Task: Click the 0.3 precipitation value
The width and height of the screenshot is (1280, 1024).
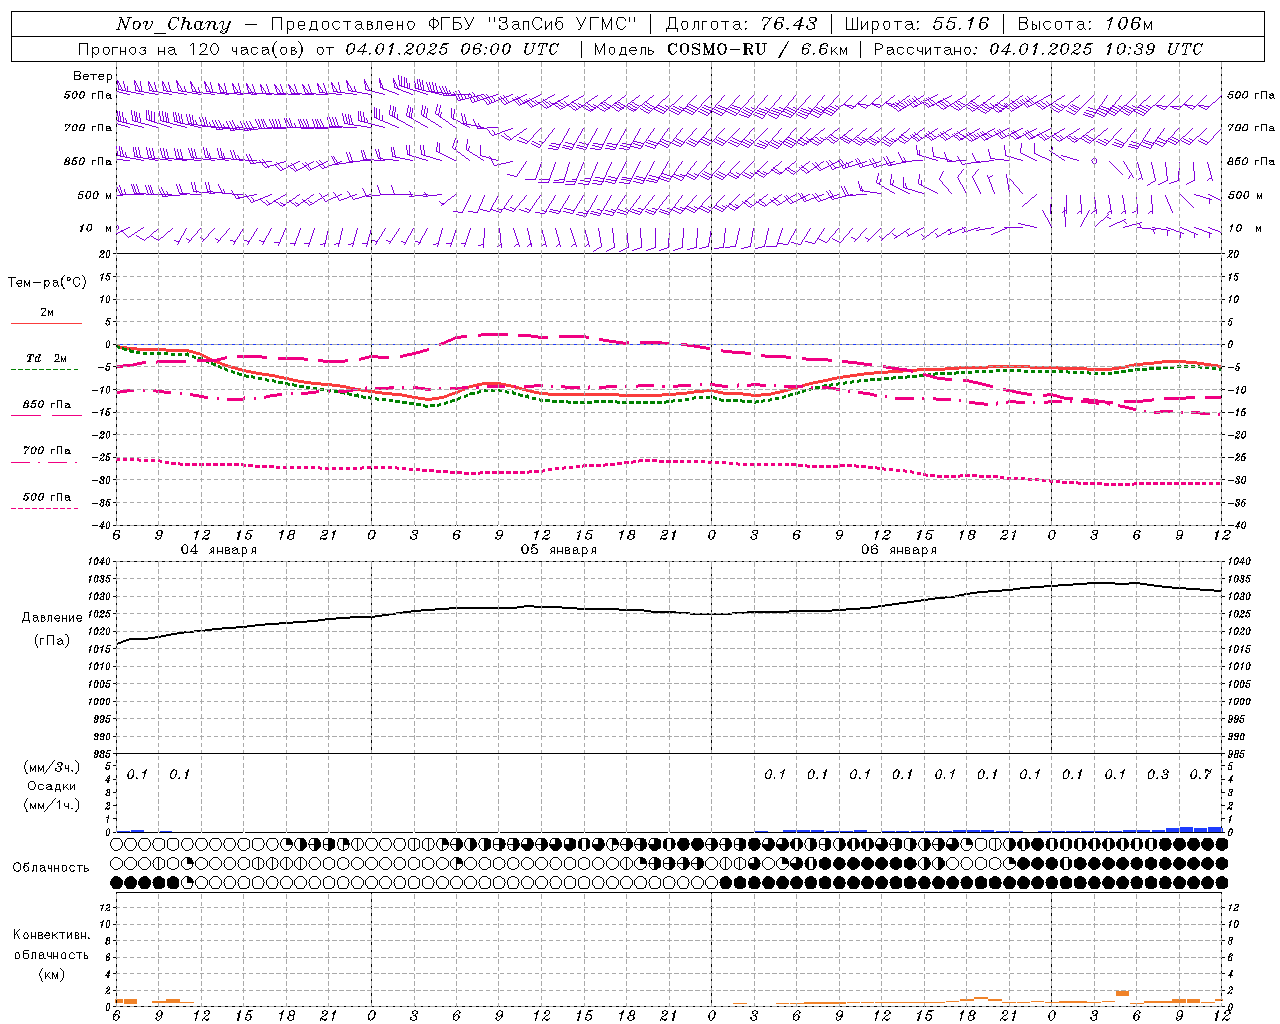Action: 1158,774
